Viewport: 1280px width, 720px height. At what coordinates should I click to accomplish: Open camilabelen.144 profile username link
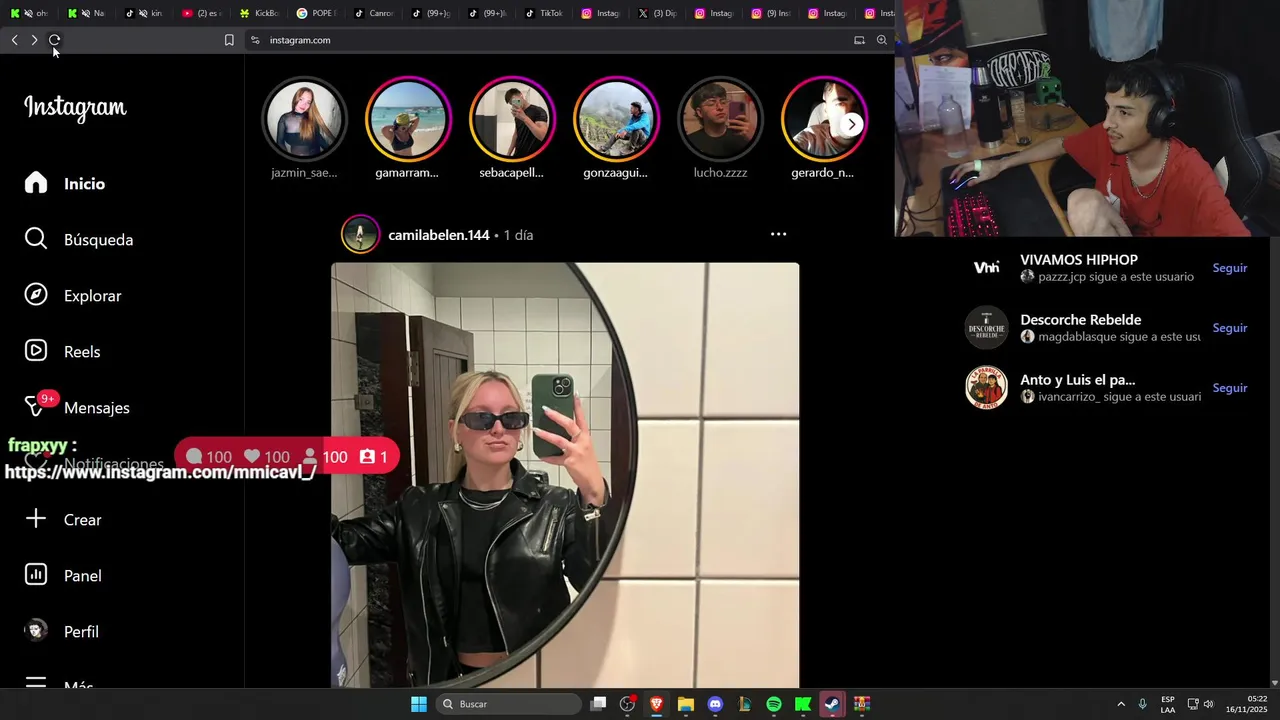(x=439, y=235)
